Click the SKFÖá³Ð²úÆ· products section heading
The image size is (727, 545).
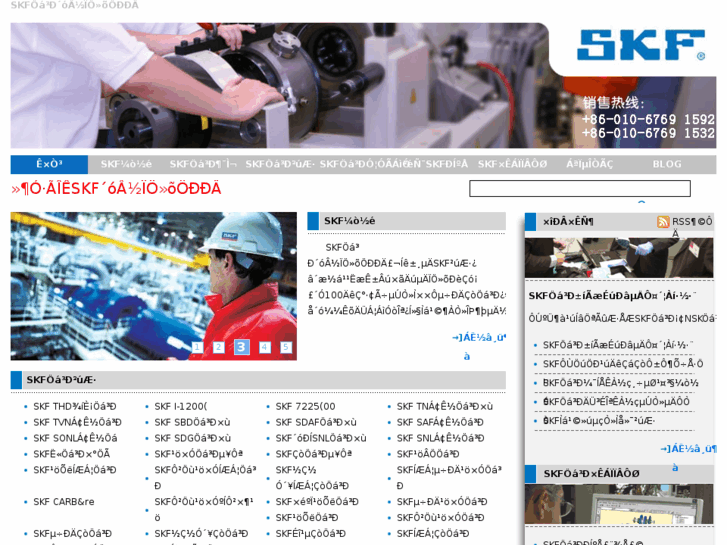[61, 380]
